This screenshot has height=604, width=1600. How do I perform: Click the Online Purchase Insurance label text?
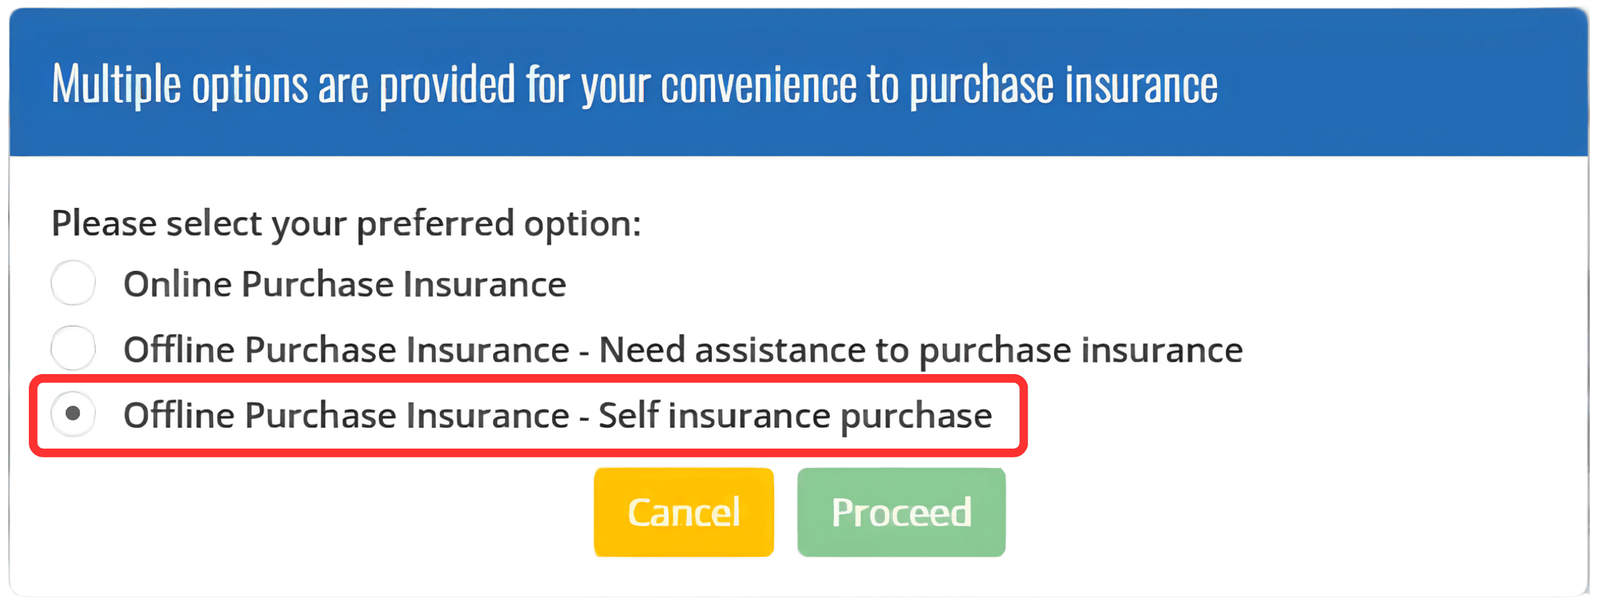pyautogui.click(x=344, y=283)
